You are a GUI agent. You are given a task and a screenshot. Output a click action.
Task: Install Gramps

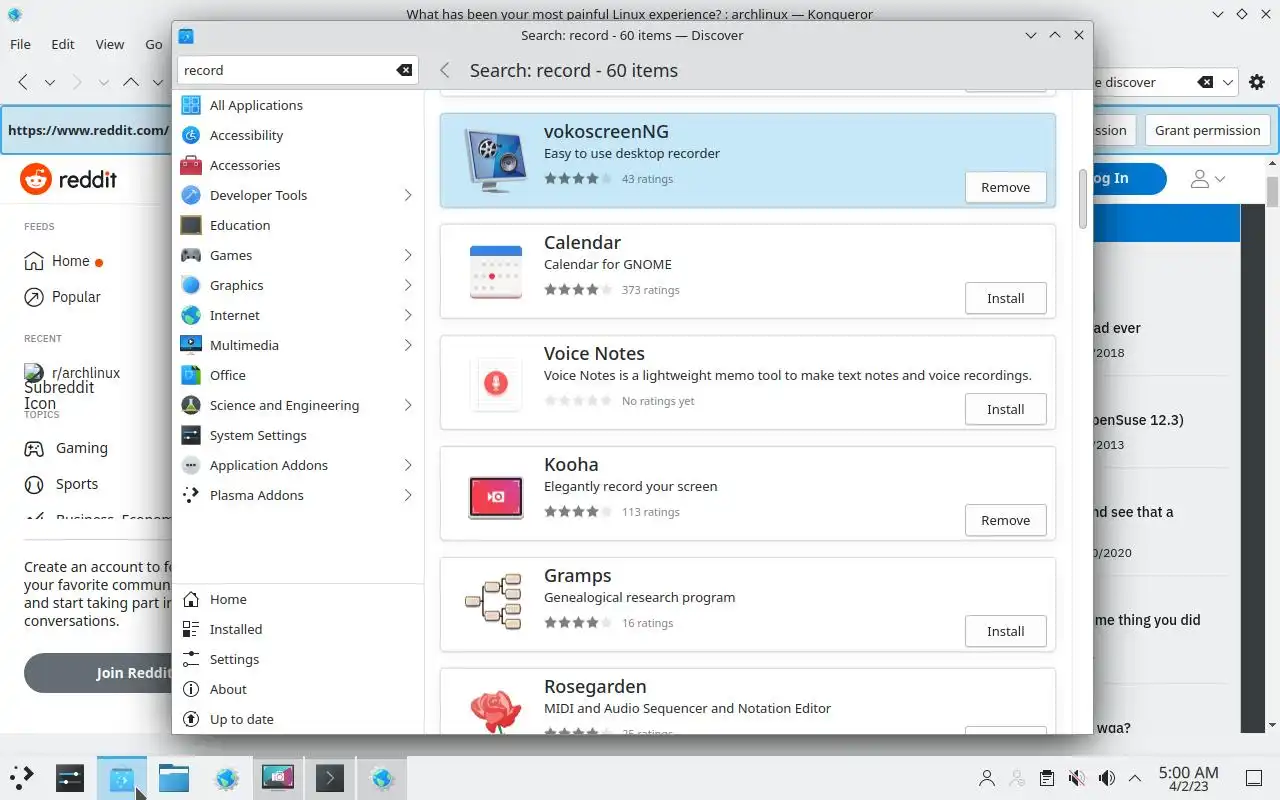(x=1005, y=631)
